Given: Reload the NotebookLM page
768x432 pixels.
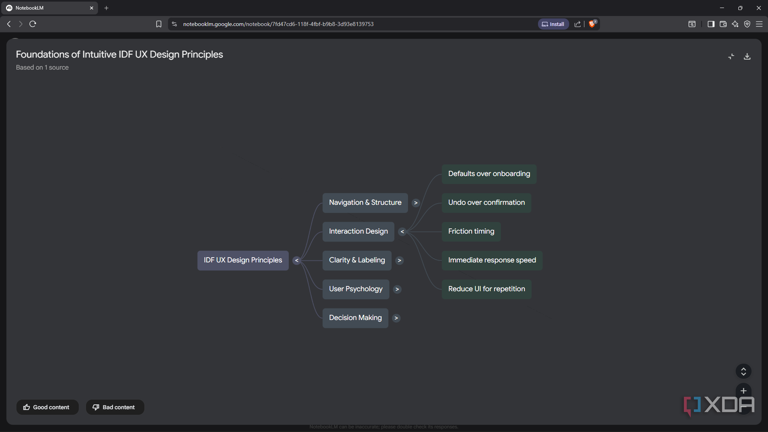Looking at the screenshot, I should point(33,24).
